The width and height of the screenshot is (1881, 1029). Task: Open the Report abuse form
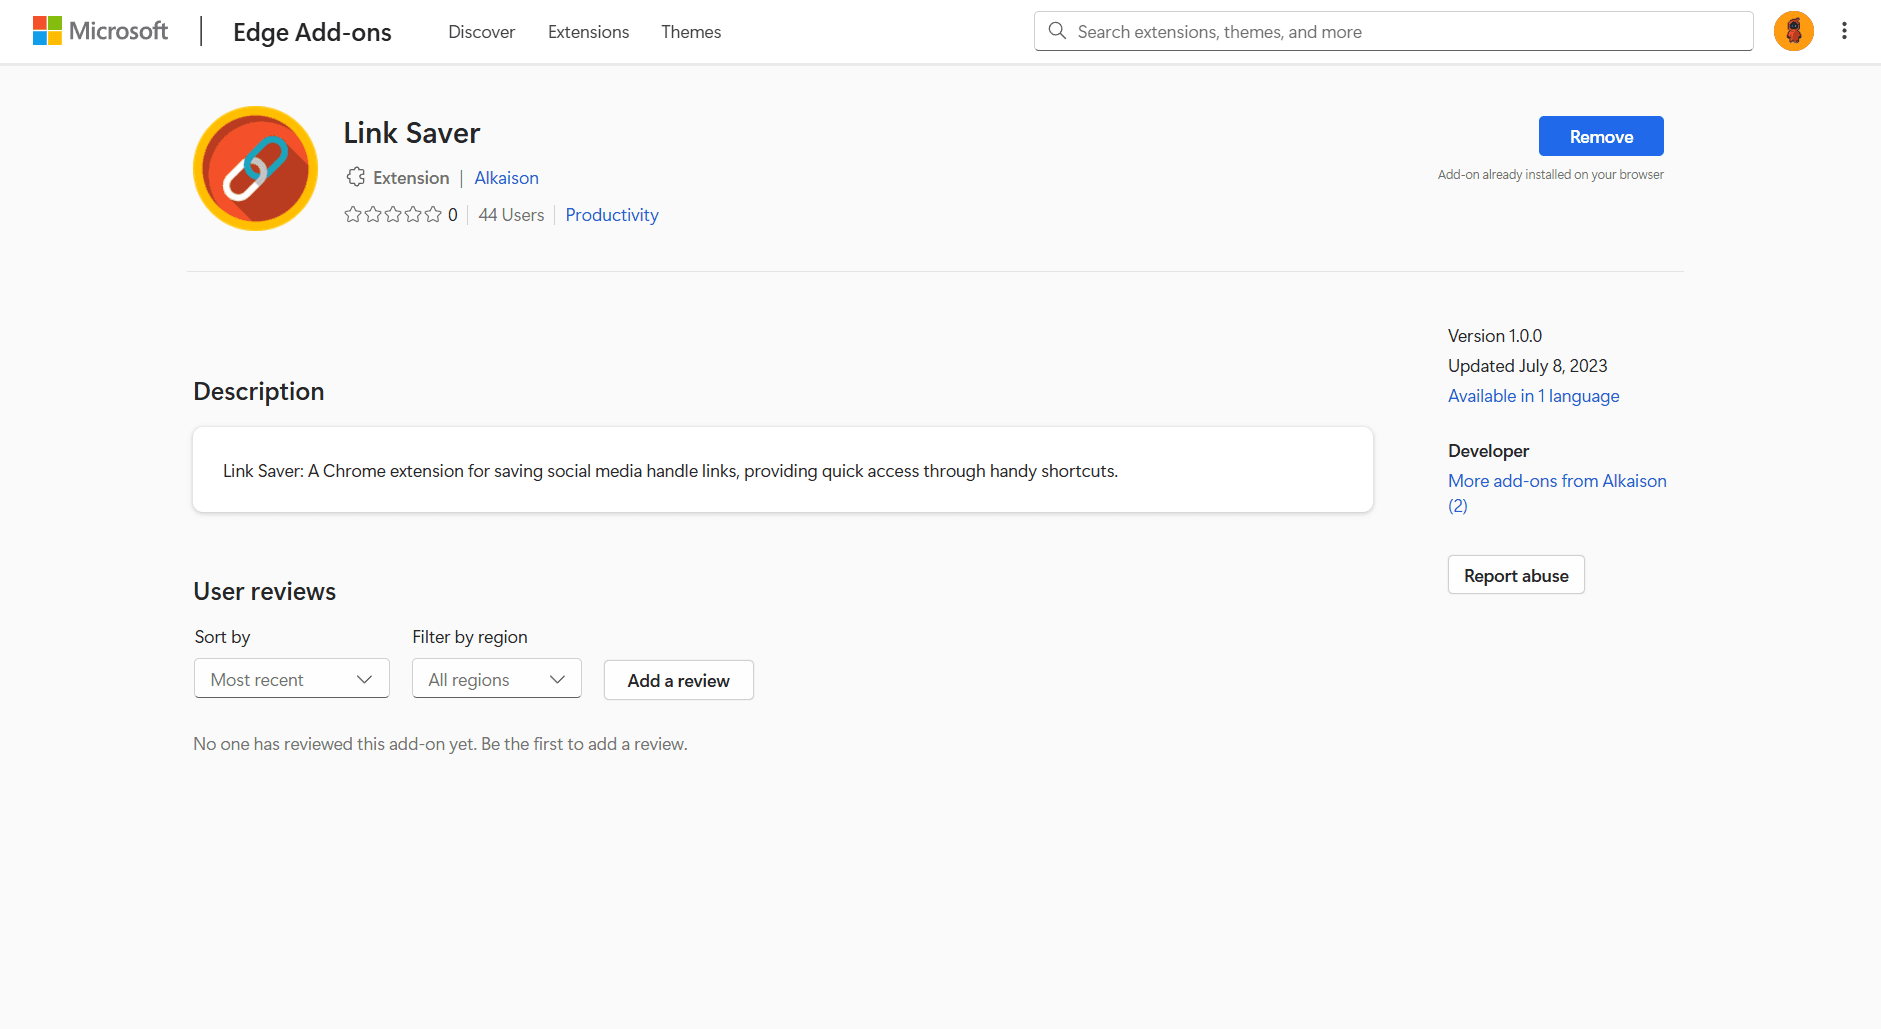[x=1516, y=574]
